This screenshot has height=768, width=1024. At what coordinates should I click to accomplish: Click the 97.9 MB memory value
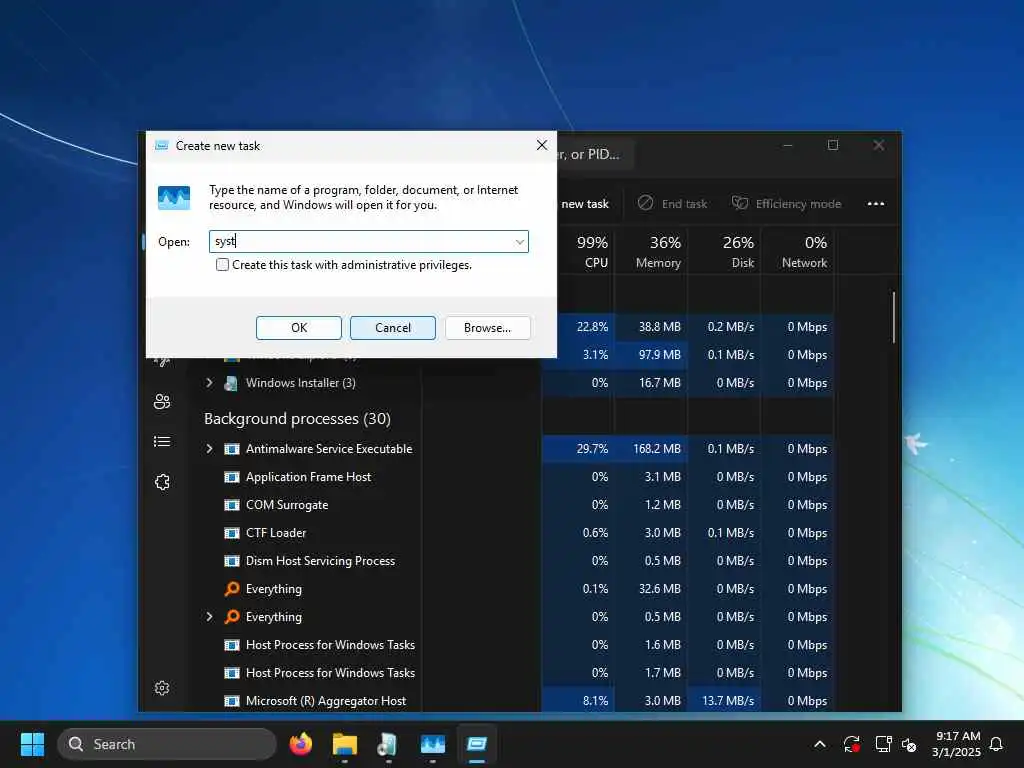(x=660, y=355)
